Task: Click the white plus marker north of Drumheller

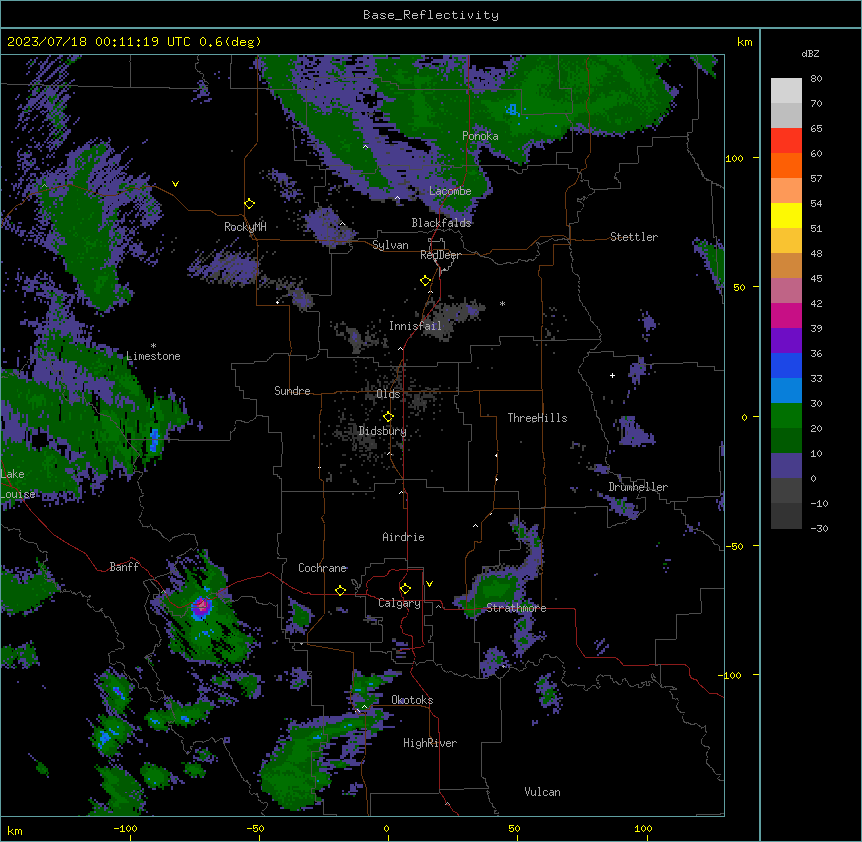Action: click(612, 375)
